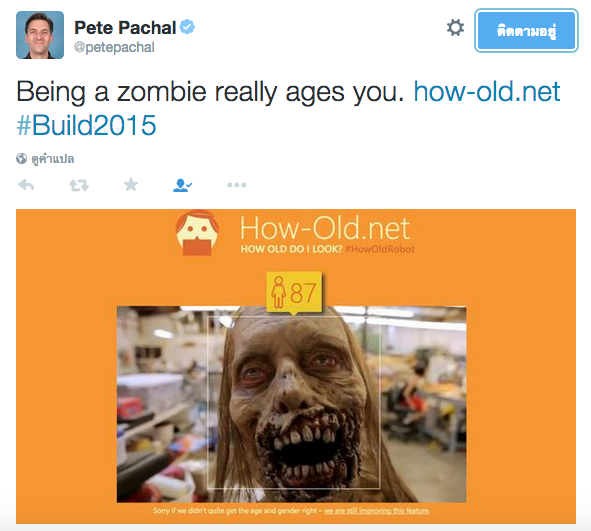591x531 pixels.
Task: Click the follow-person icon under tweet
Action: (x=182, y=185)
